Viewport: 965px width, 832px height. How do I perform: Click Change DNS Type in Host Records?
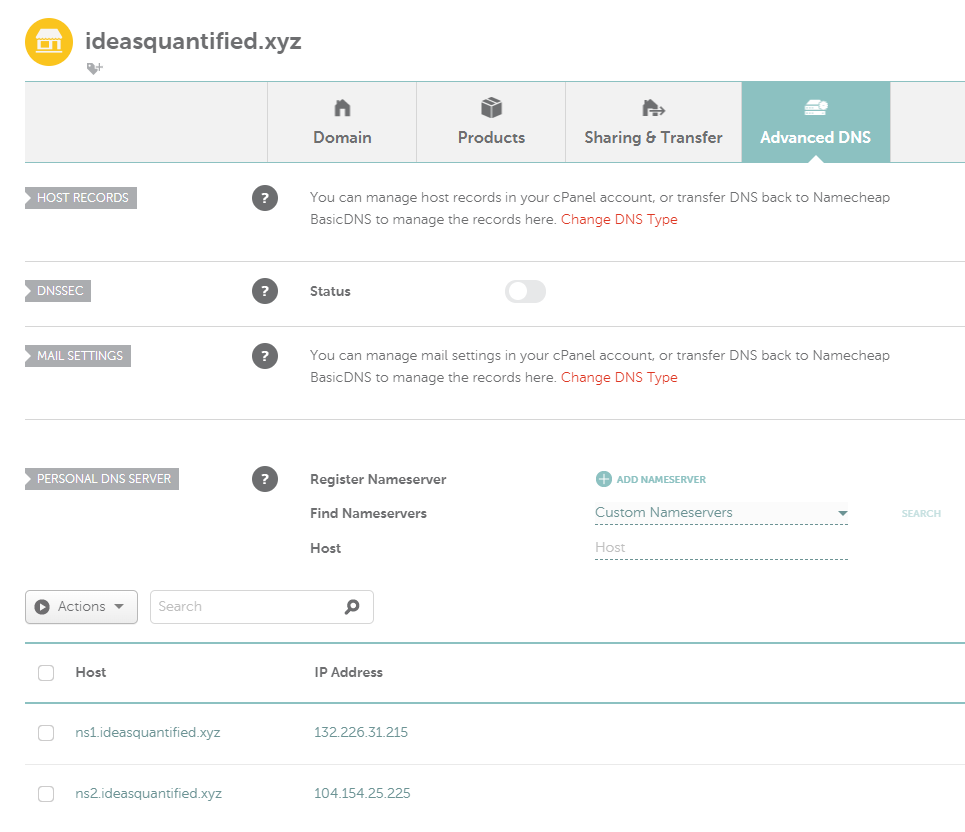(x=619, y=220)
